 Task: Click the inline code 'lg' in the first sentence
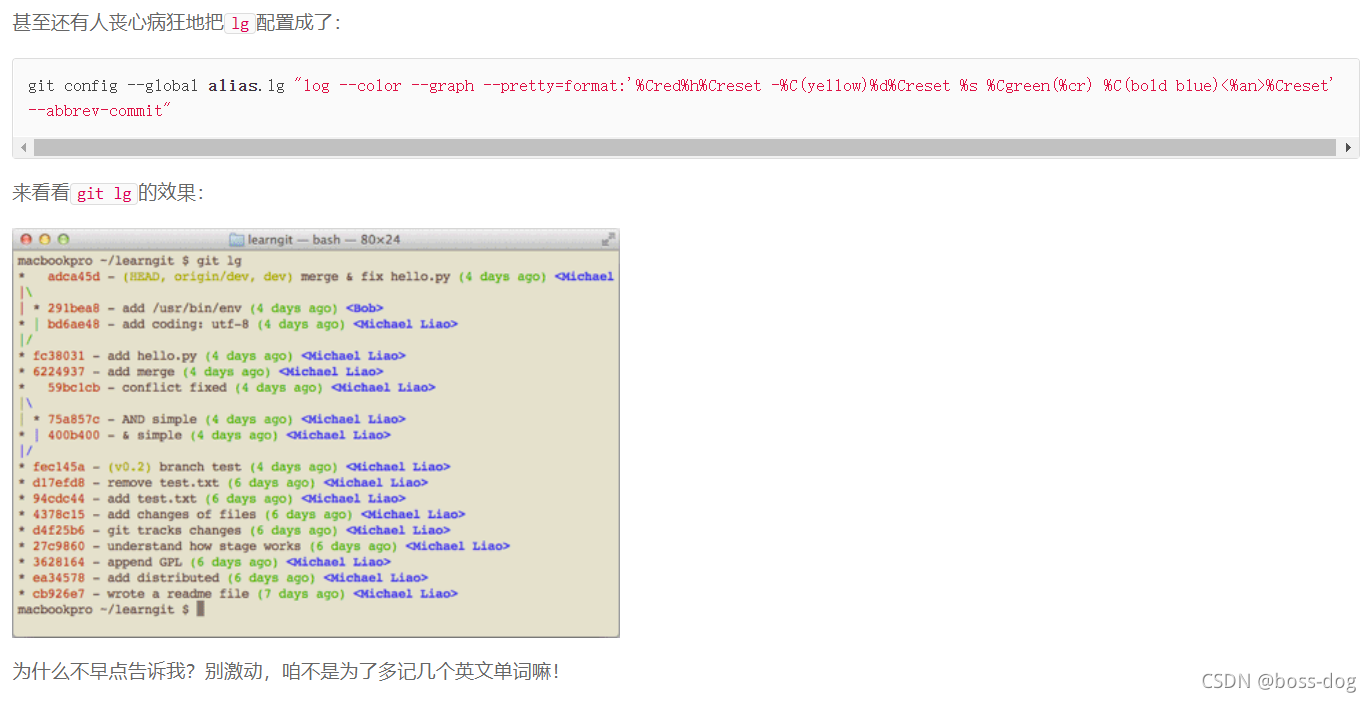239,24
